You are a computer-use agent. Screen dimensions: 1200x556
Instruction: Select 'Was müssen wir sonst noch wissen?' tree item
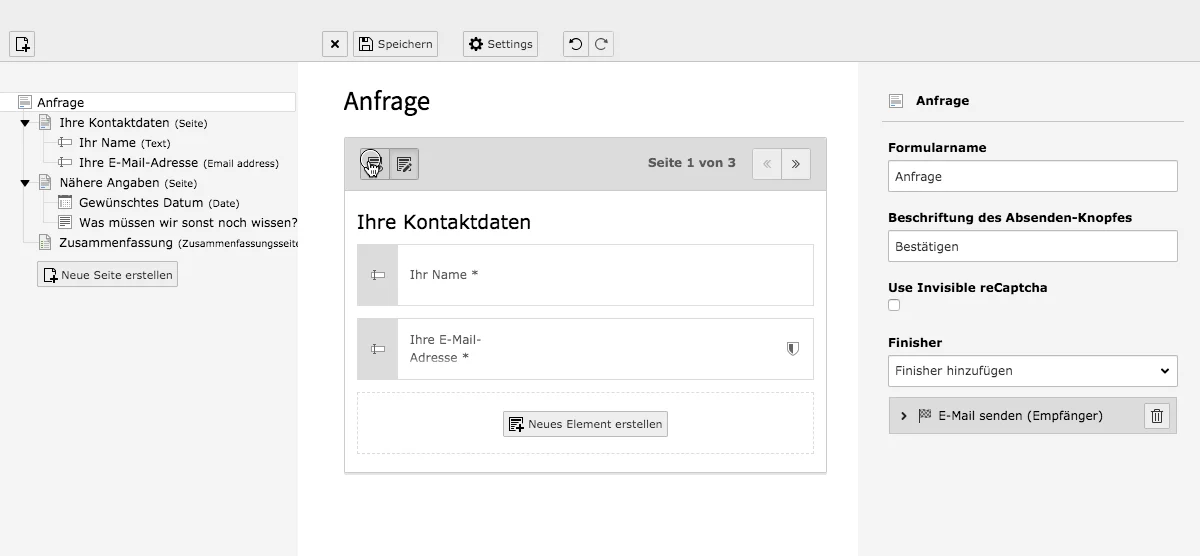pos(188,223)
